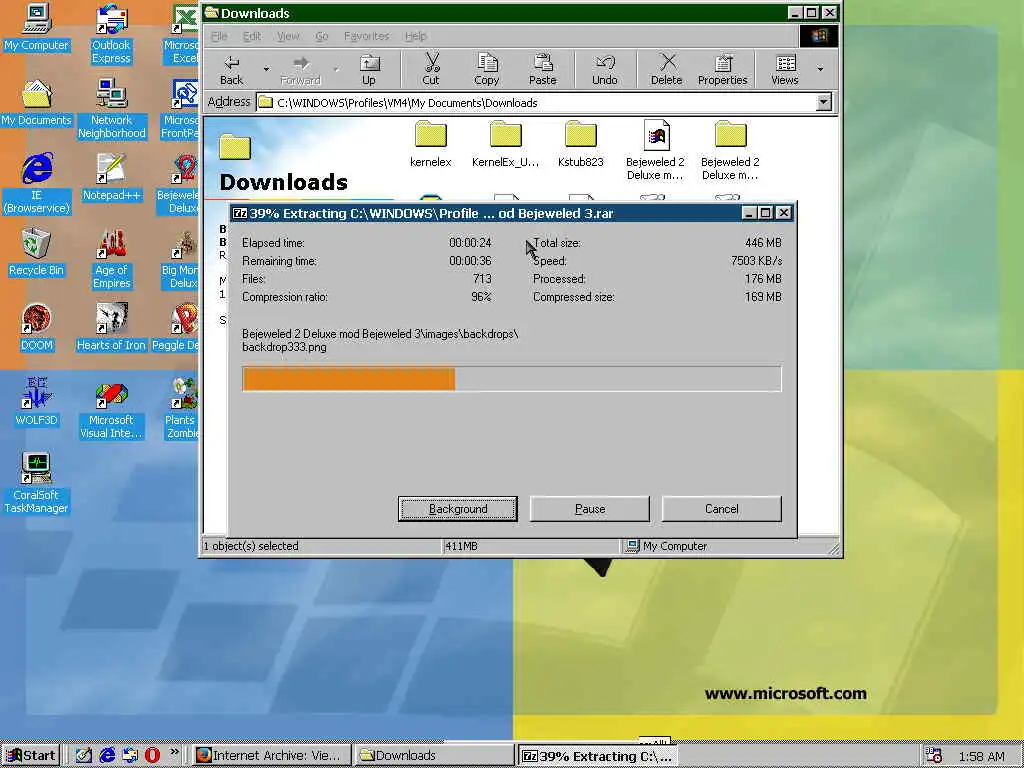Image resolution: width=1024 pixels, height=768 pixels.
Task: Launch Outlook Express from desktop
Action: (111, 34)
